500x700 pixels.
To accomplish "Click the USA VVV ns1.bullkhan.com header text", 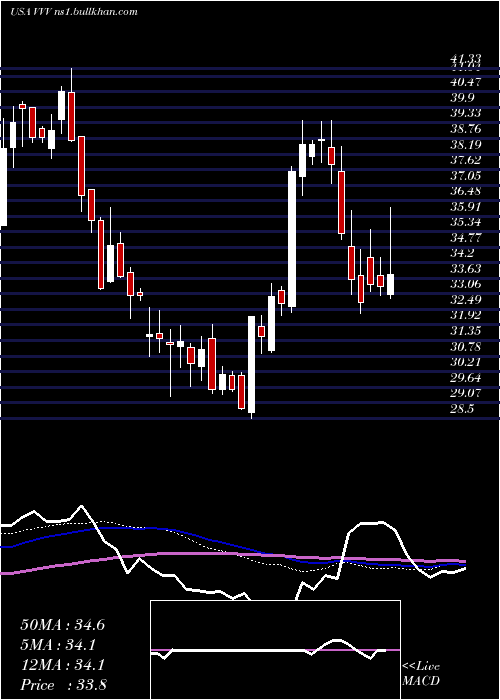I will [73, 12].
